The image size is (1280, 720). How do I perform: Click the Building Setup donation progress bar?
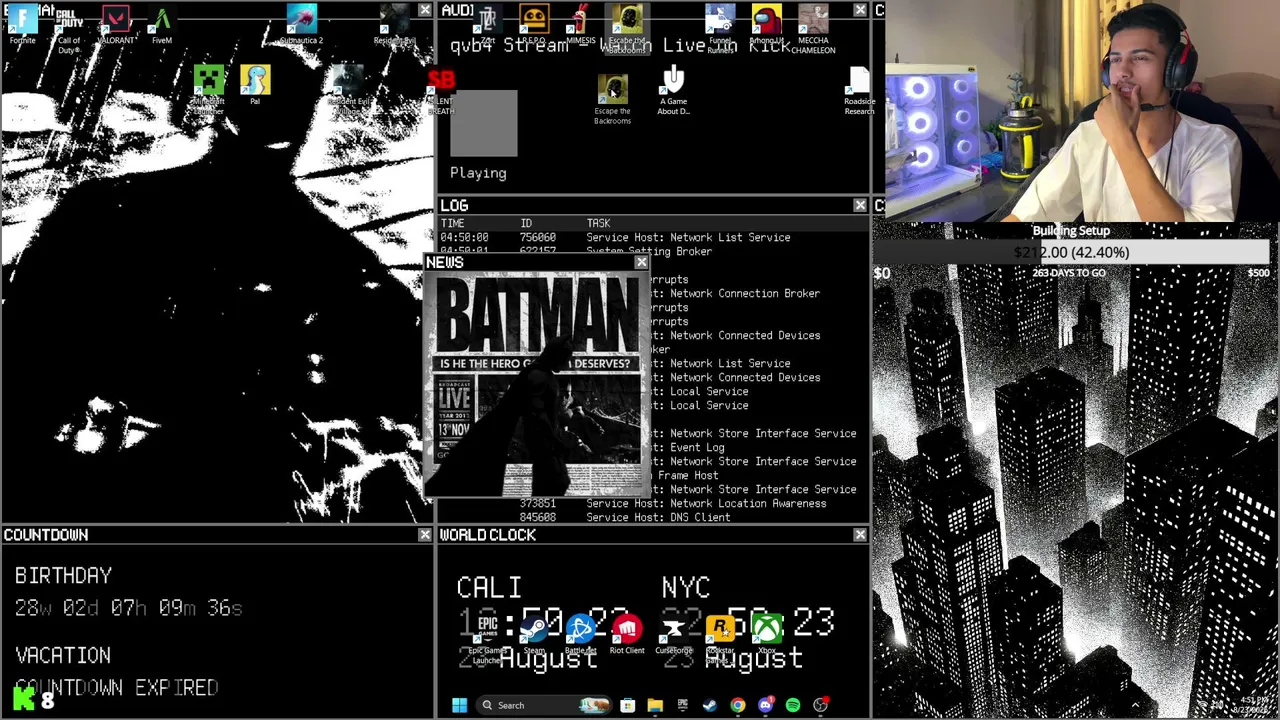coord(1071,252)
